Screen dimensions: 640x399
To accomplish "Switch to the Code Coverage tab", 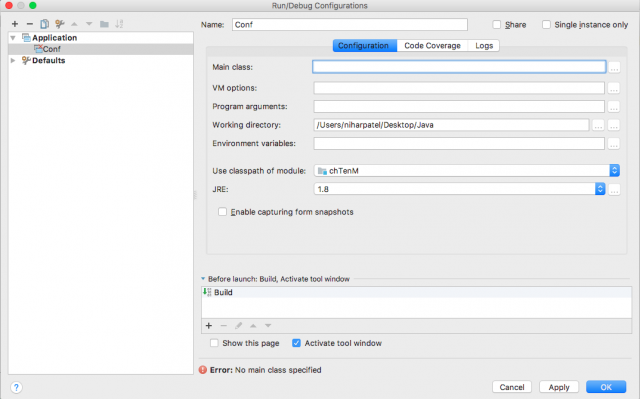I will coord(432,46).
